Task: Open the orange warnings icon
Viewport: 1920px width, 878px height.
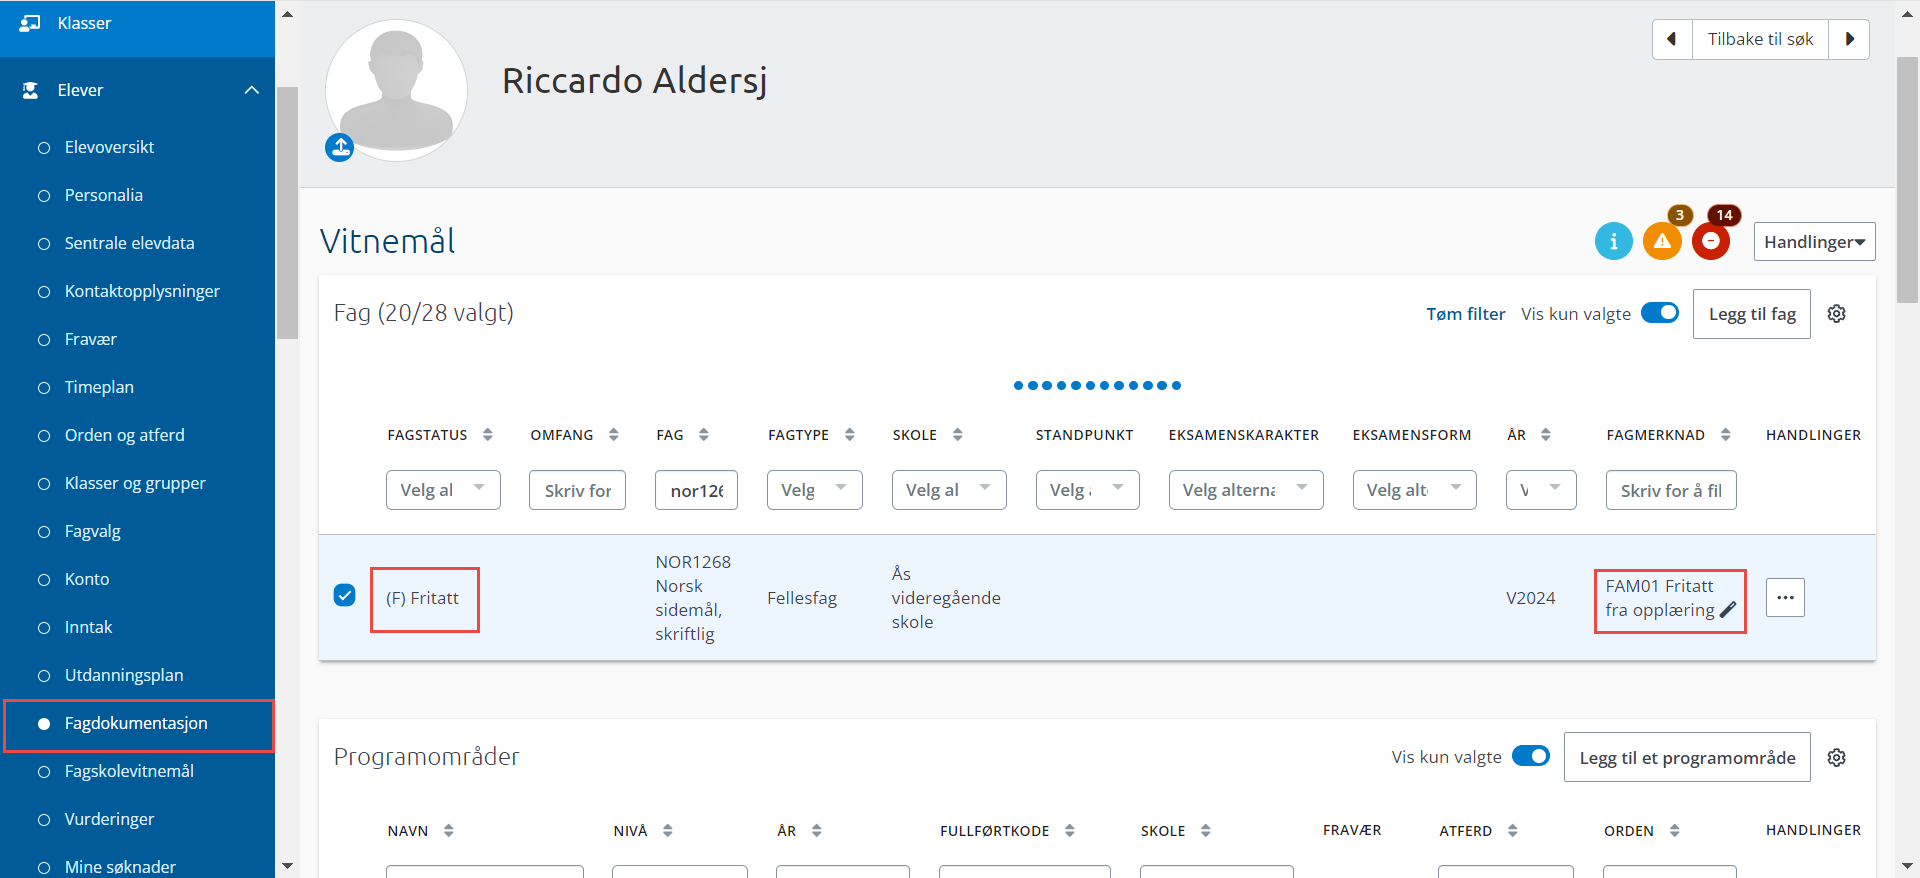Action: click(1661, 241)
